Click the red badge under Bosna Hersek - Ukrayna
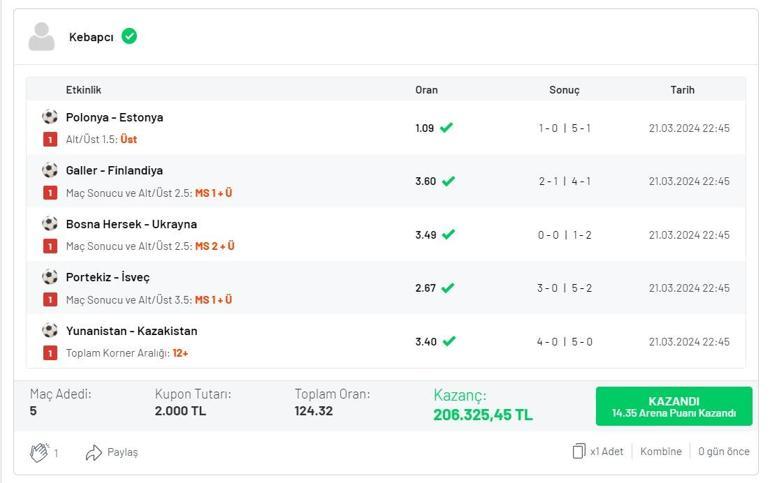This screenshot has width=770, height=483. tap(50, 246)
